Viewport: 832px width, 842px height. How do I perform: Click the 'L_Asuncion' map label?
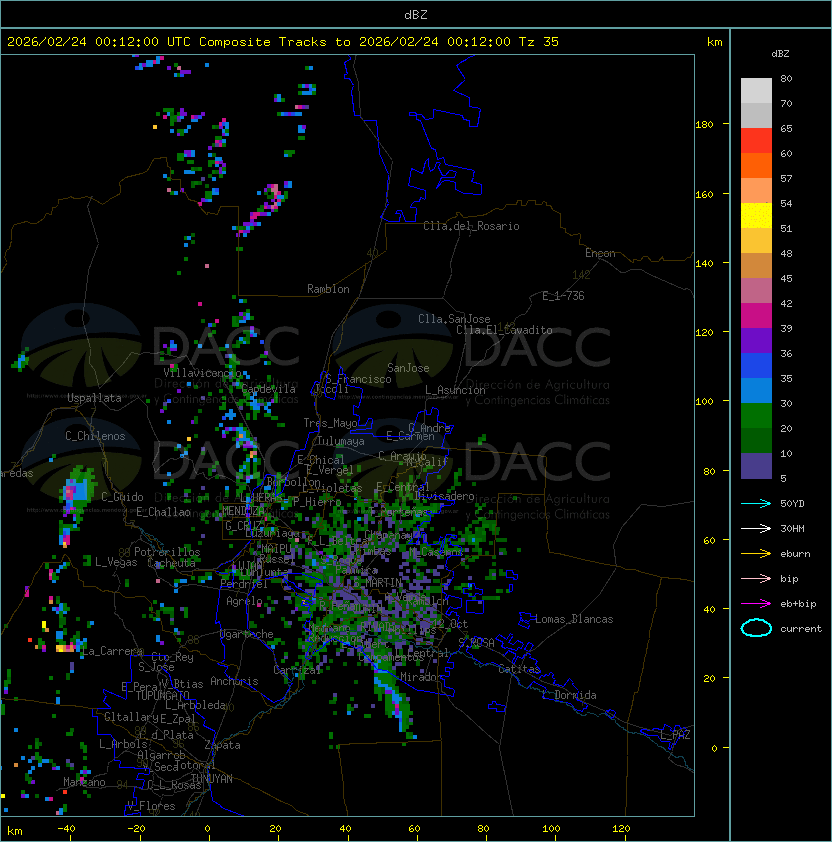tap(455, 390)
